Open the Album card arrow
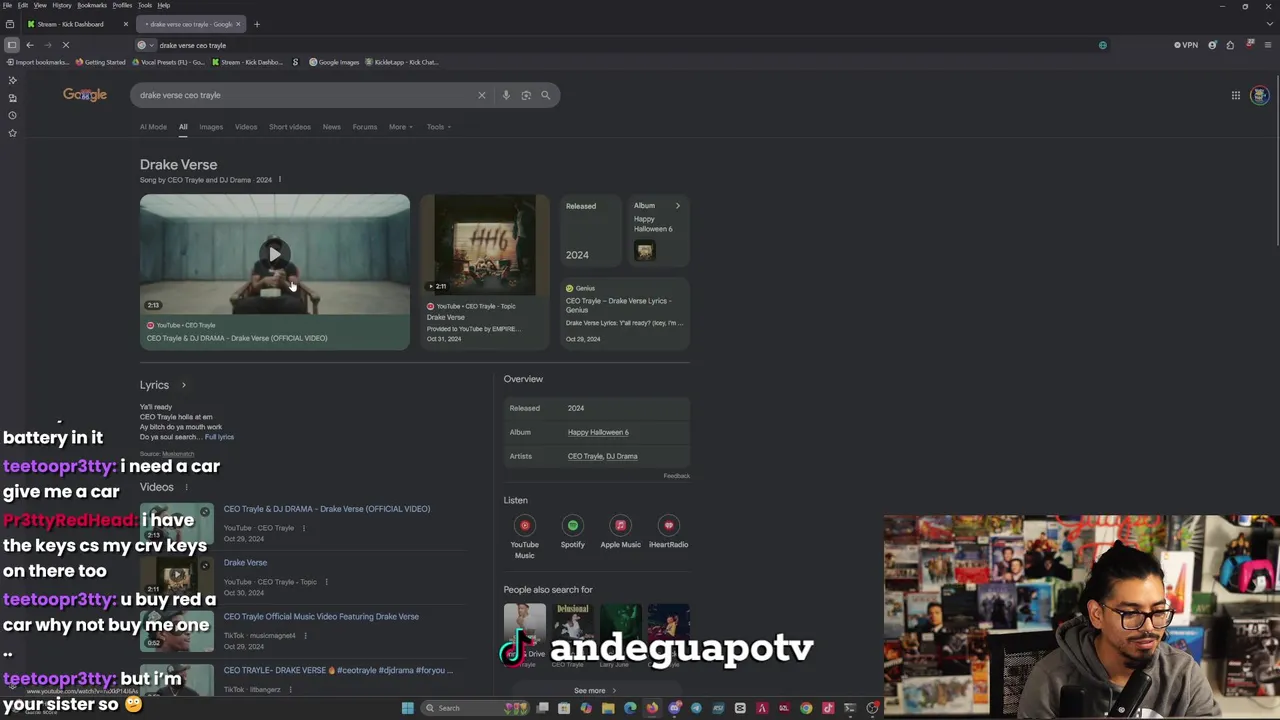 [677, 206]
